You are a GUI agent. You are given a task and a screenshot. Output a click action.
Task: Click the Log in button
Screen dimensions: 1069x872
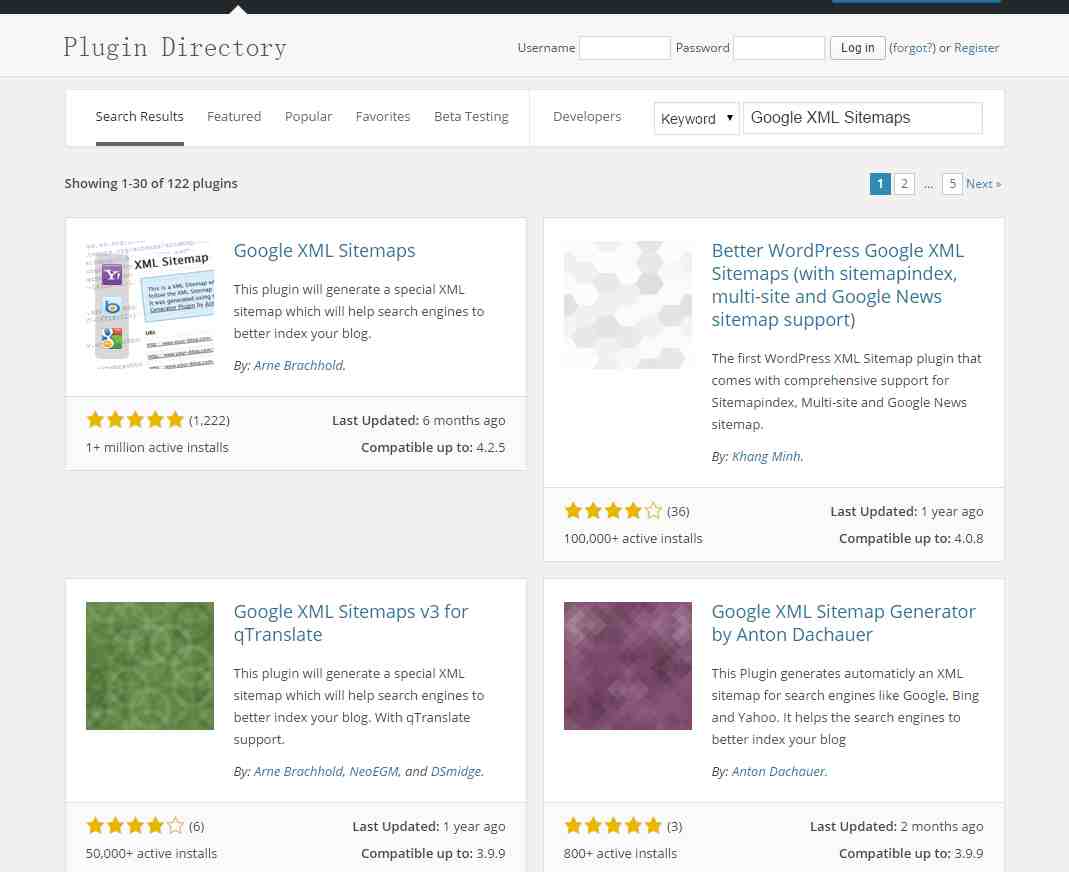[858, 48]
